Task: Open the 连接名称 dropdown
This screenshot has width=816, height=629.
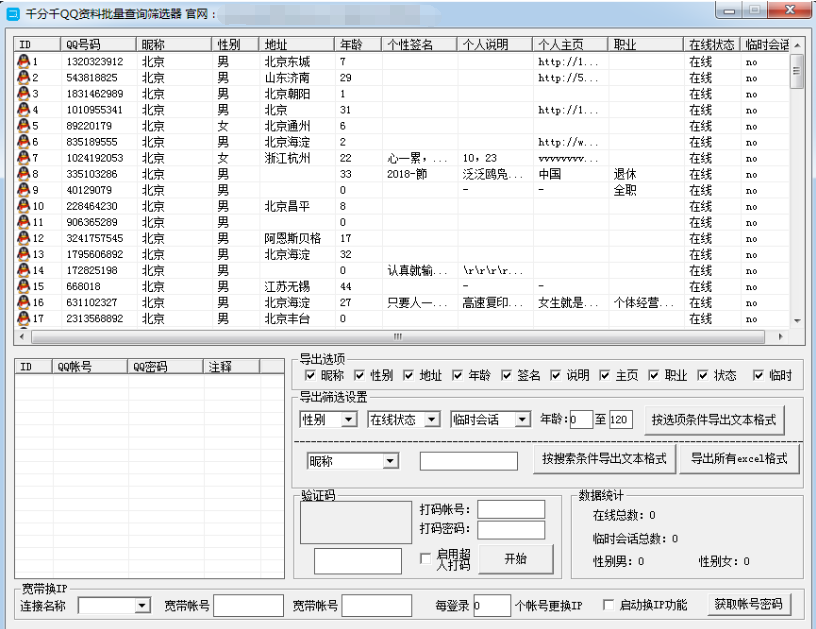Action: point(142,605)
